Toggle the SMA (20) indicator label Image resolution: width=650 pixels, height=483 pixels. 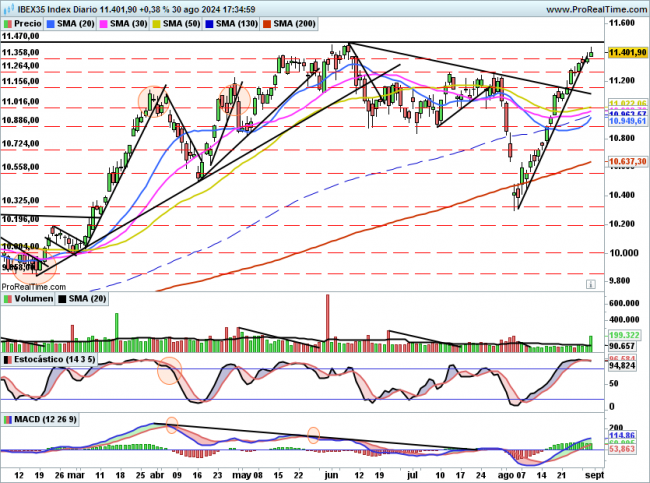click(x=75, y=21)
